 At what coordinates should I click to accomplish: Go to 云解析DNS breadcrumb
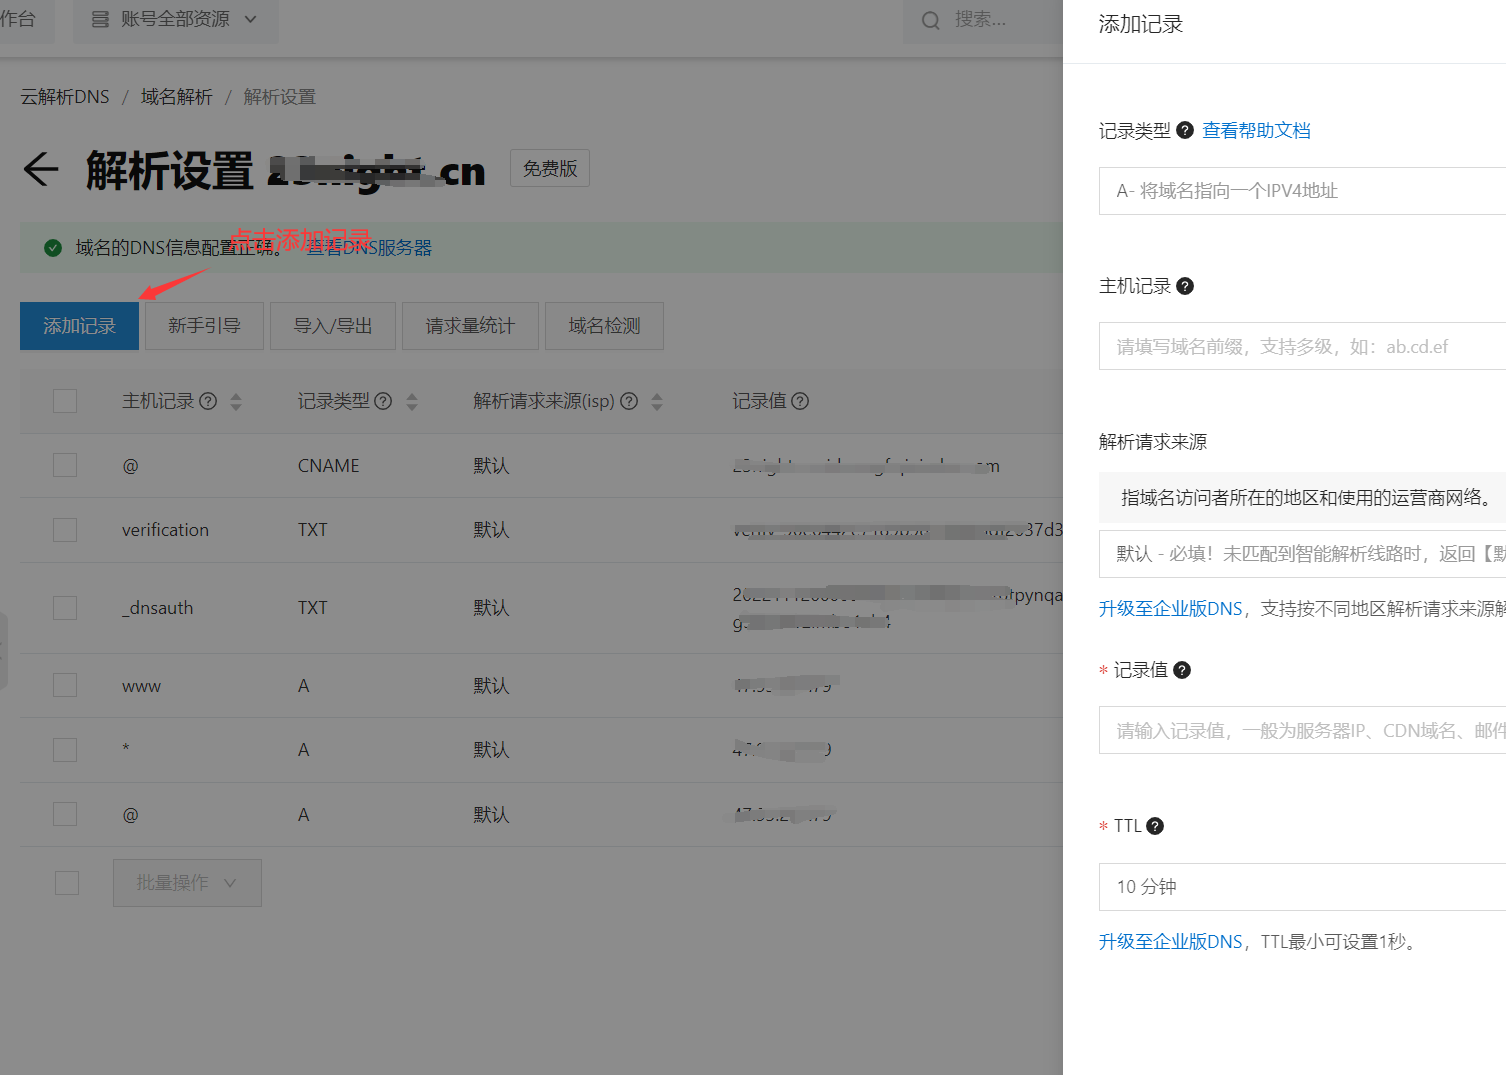[65, 97]
